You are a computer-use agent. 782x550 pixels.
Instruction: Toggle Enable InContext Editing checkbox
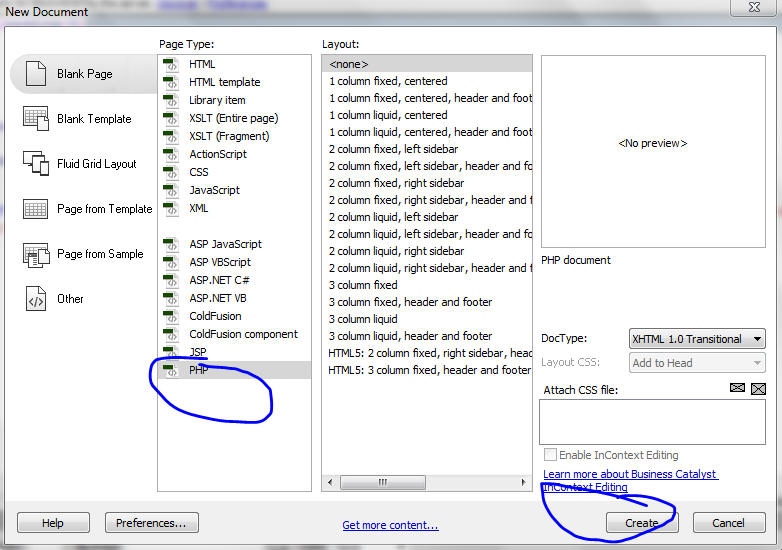click(x=550, y=455)
